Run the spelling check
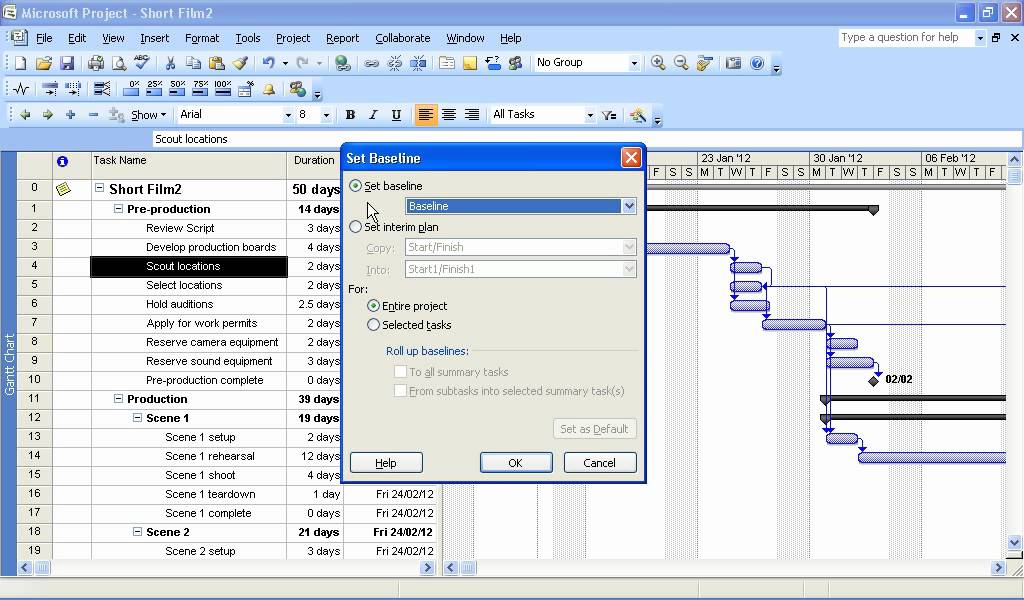The height and width of the screenshot is (600, 1024). [x=142, y=63]
